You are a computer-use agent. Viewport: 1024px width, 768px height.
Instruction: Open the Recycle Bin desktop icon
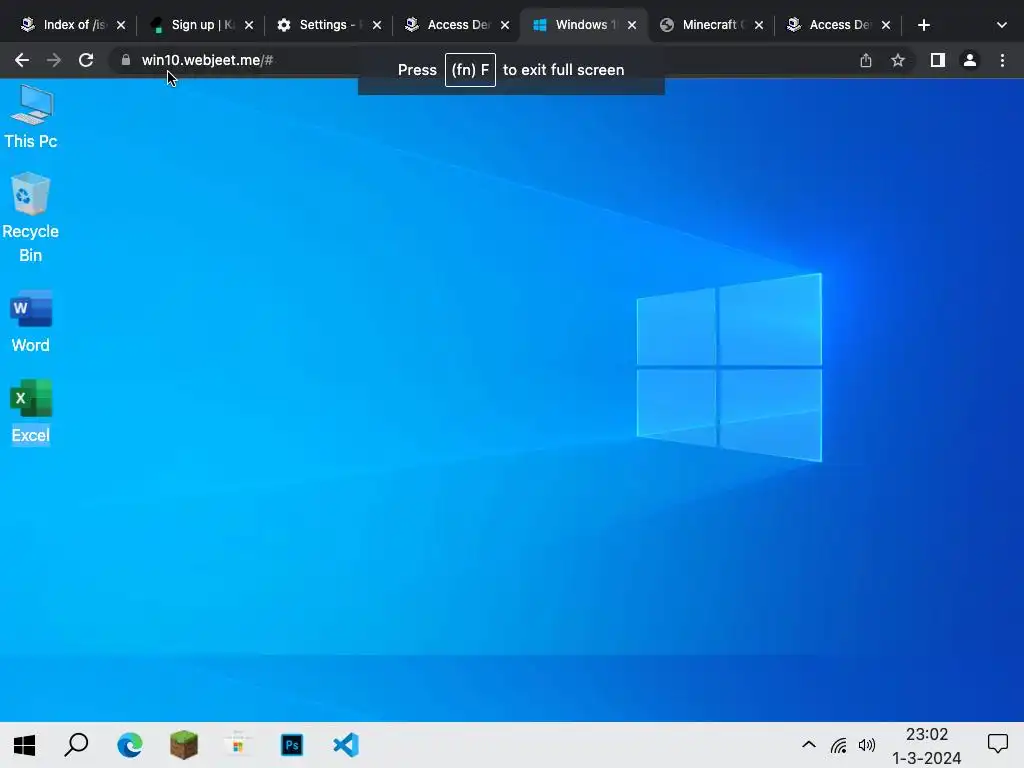[x=31, y=217]
